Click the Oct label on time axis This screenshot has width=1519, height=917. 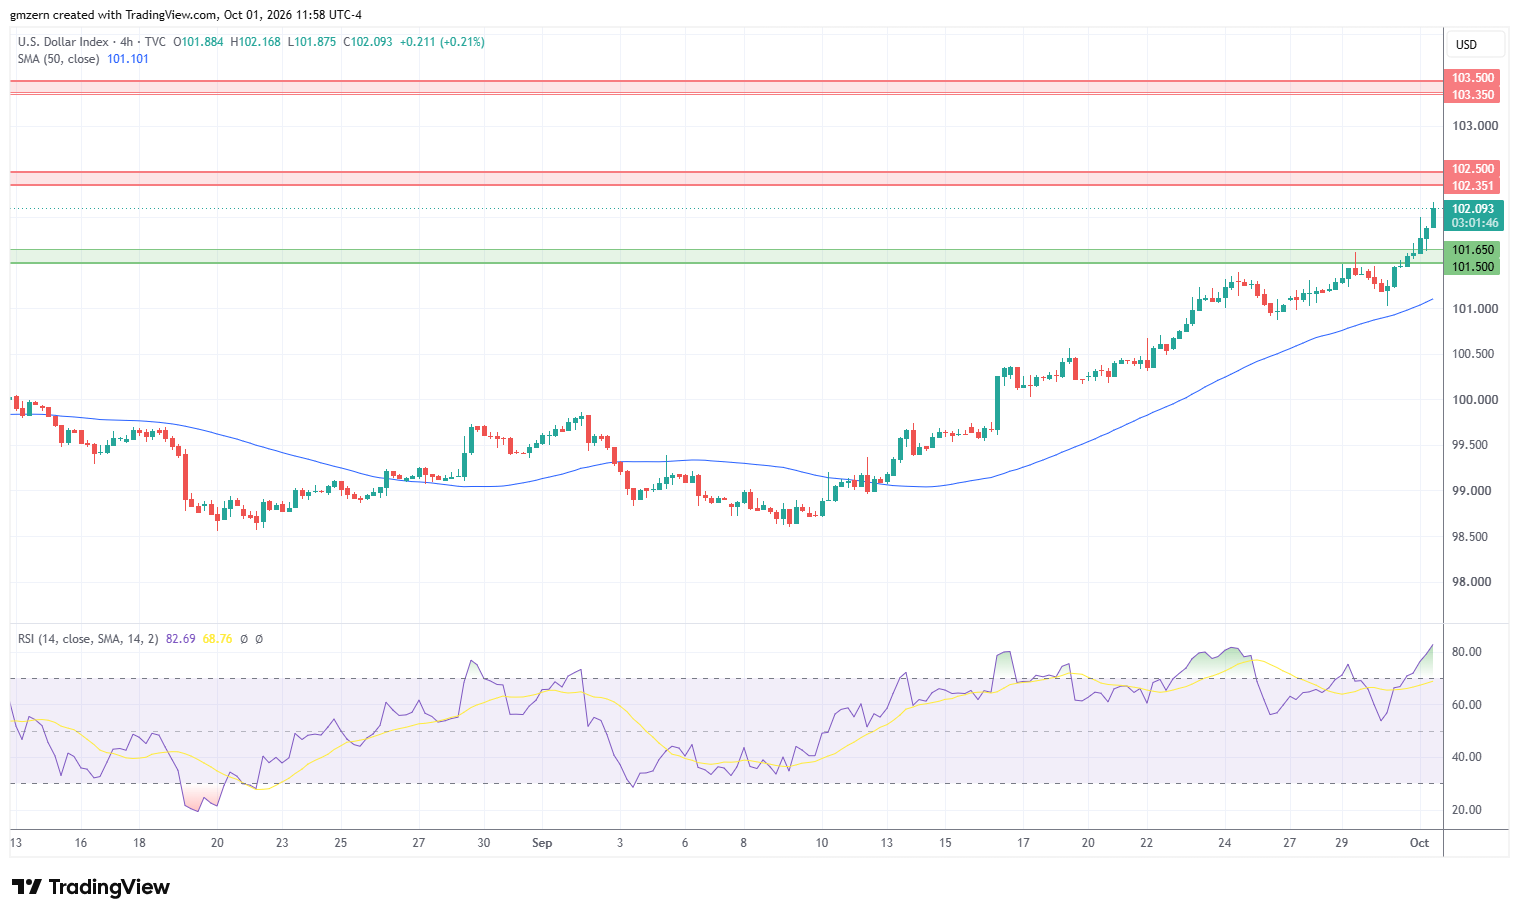click(1419, 843)
